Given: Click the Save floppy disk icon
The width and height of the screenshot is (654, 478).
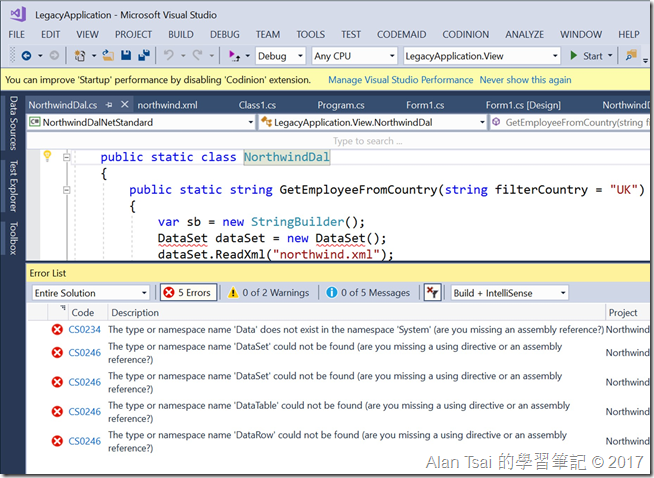Looking at the screenshot, I should pos(126,55).
